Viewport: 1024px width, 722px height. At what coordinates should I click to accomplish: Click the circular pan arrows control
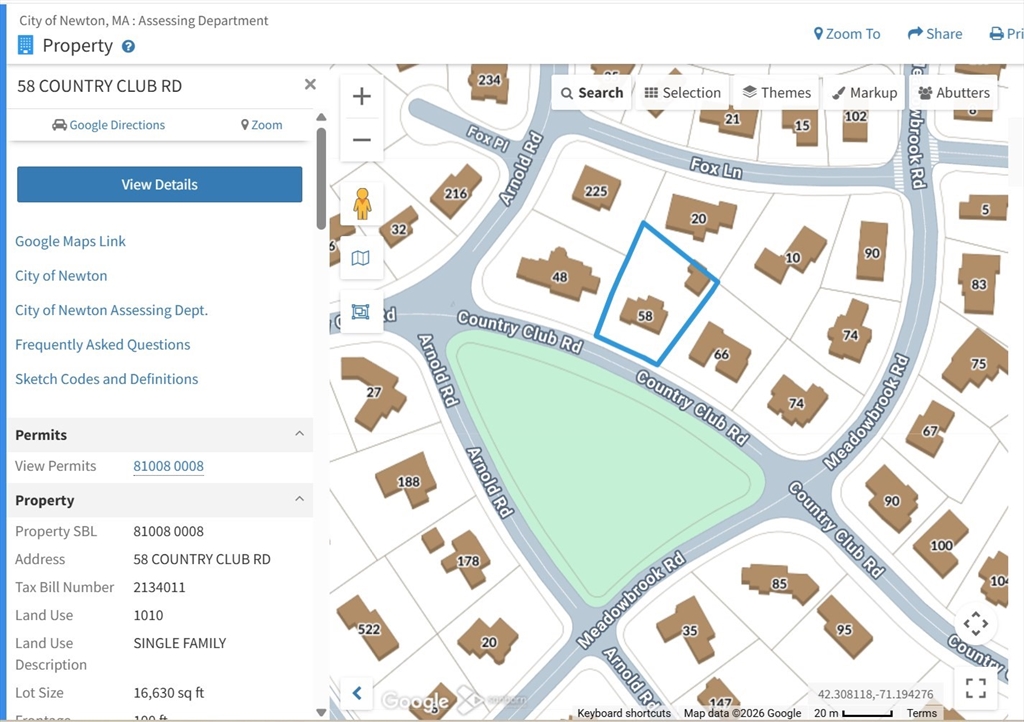pyautogui.click(x=976, y=623)
